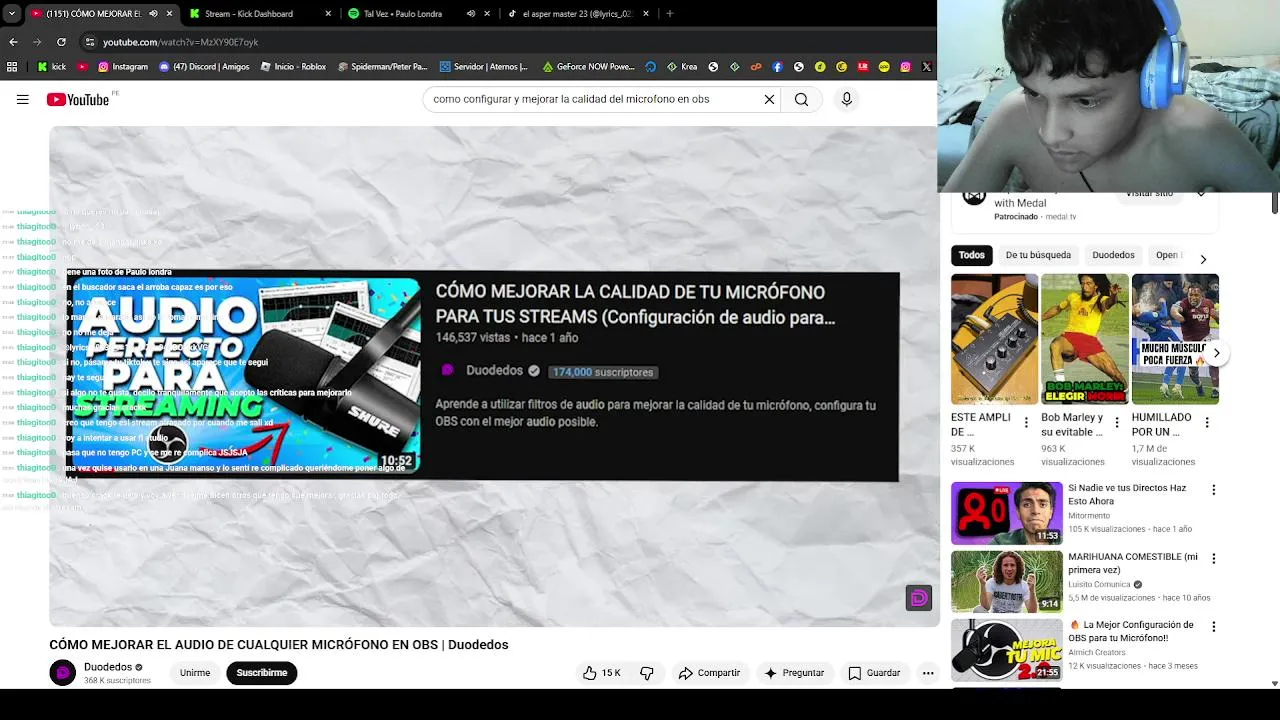Viewport: 1280px width, 720px height.
Task: Open the Inicio - Roblox bookmark
Action: [x=293, y=67]
